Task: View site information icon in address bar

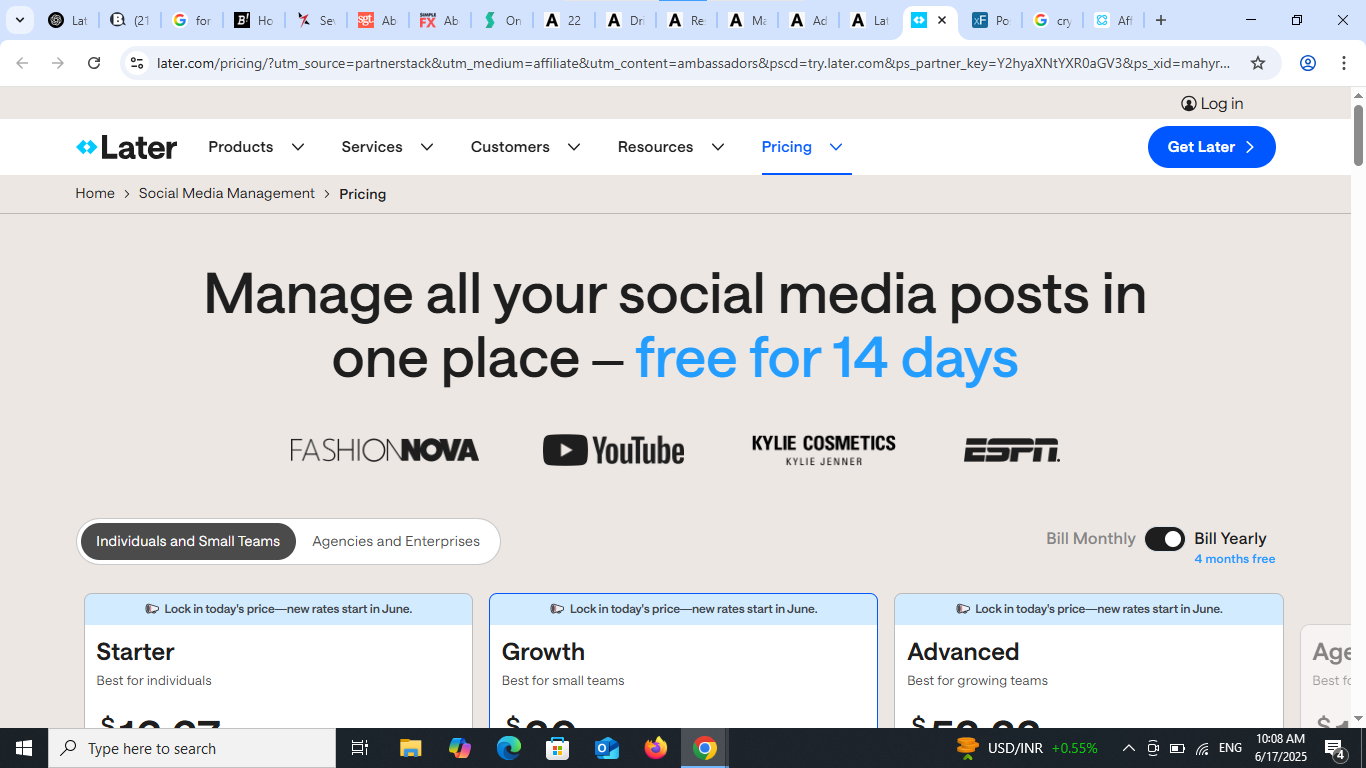Action: (137, 63)
